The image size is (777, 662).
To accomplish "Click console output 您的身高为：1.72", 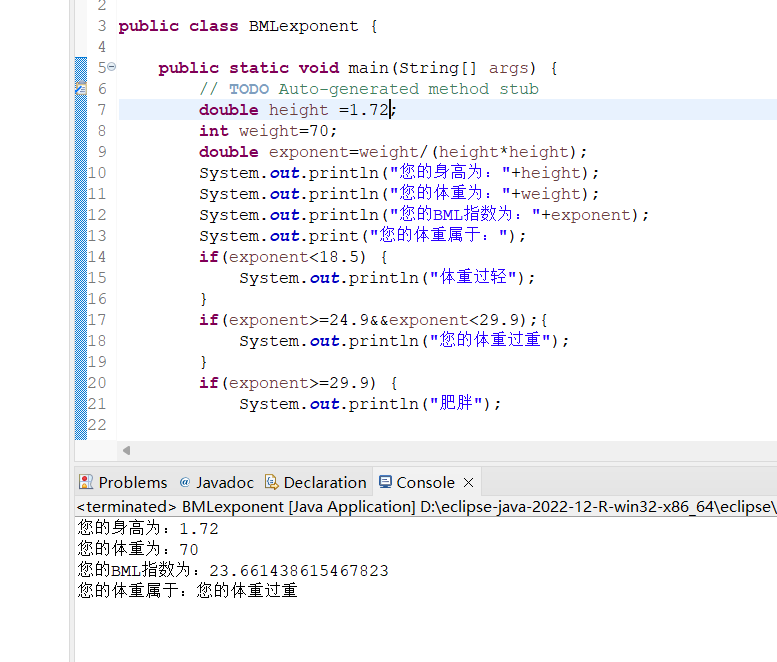I will pos(148,528).
